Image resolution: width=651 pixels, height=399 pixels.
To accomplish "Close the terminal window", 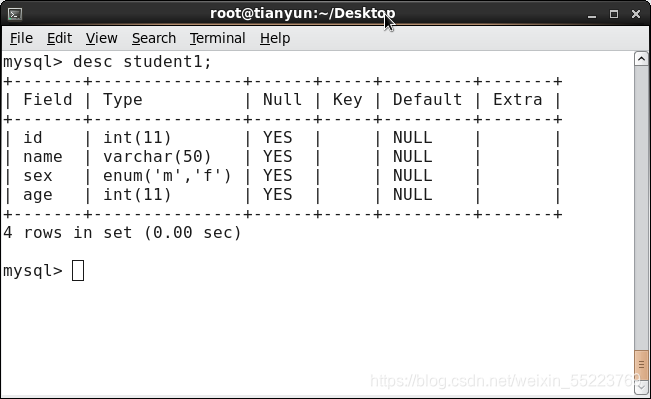I will click(636, 15).
